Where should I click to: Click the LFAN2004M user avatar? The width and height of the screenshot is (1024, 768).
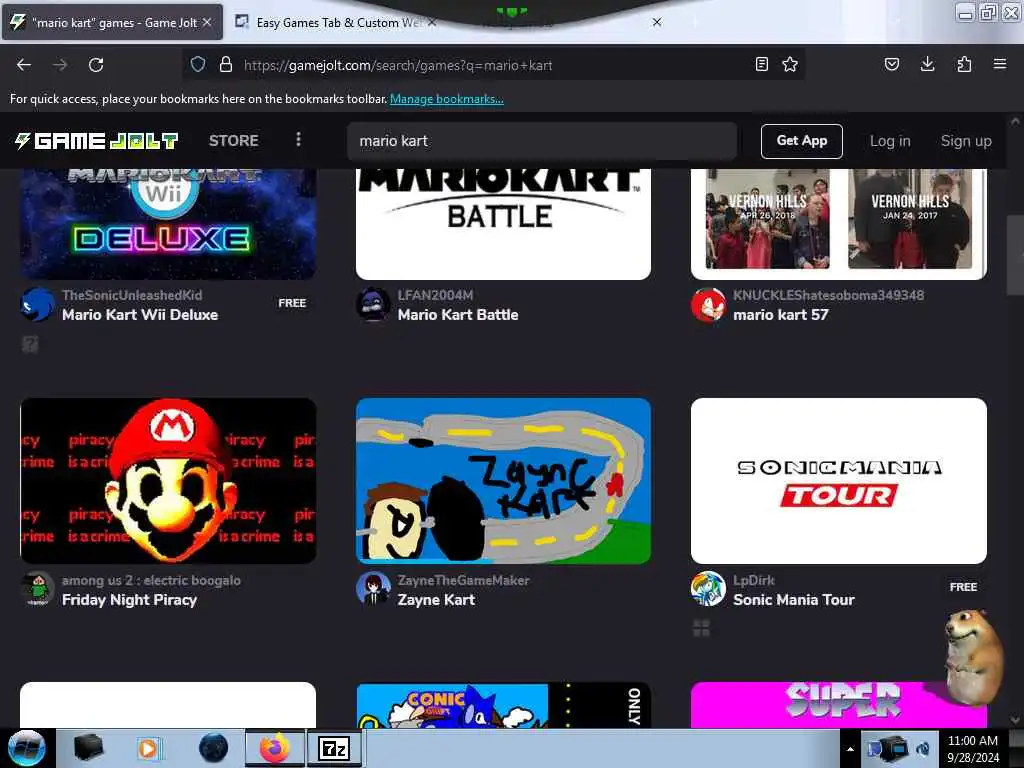pos(373,305)
